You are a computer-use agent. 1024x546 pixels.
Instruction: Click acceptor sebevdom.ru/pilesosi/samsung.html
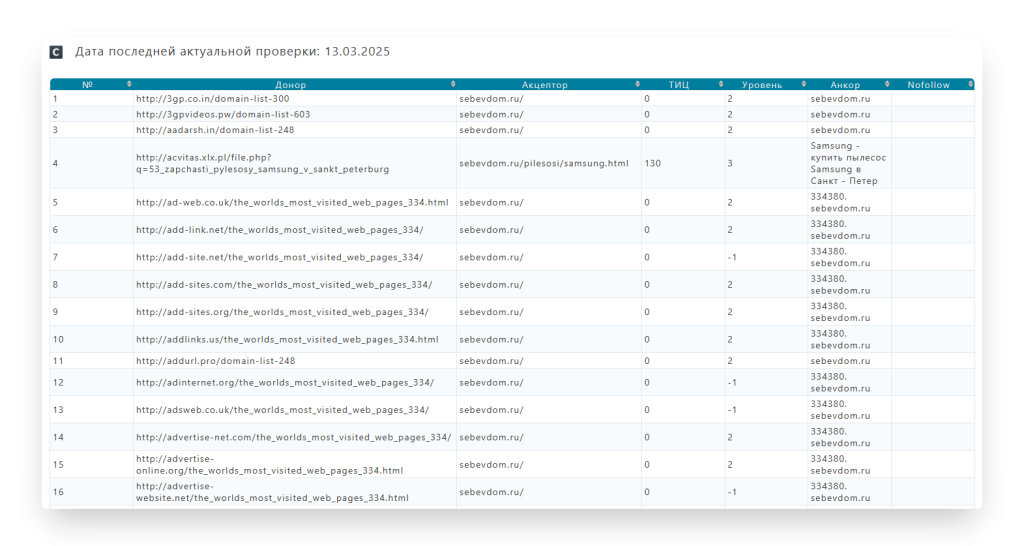tap(543, 163)
